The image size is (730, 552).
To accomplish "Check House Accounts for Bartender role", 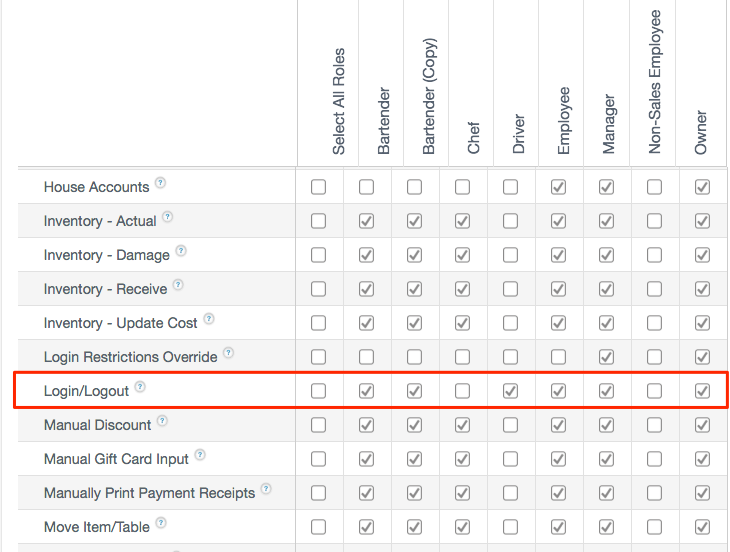I will click(366, 187).
